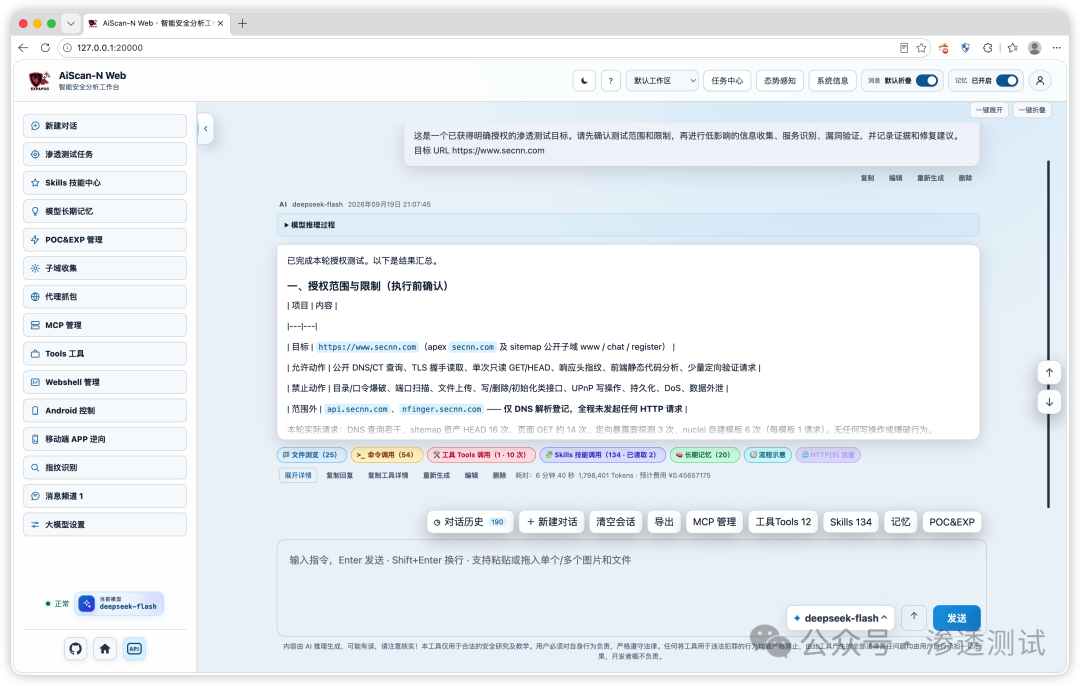This screenshot has width=1080, height=686.
Task: Click the 一键展开 button
Action: tap(989, 110)
